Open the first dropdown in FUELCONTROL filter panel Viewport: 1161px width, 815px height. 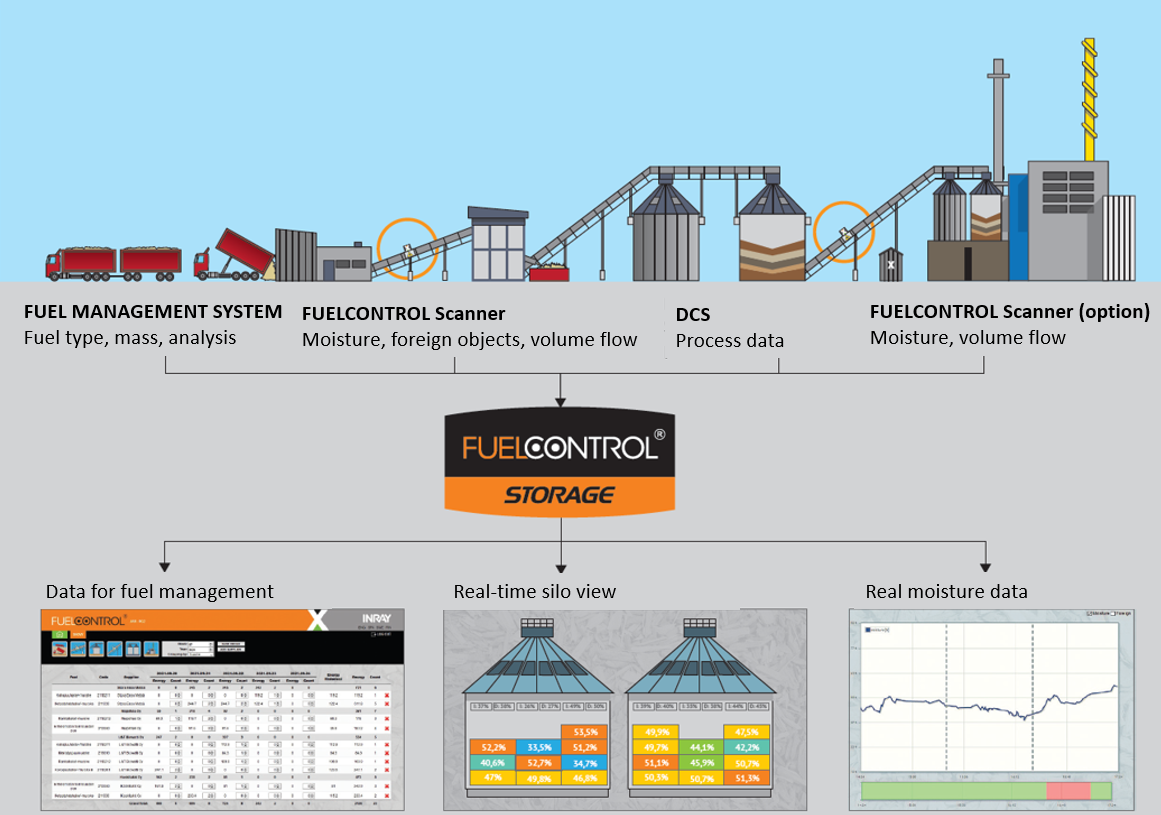point(200,644)
